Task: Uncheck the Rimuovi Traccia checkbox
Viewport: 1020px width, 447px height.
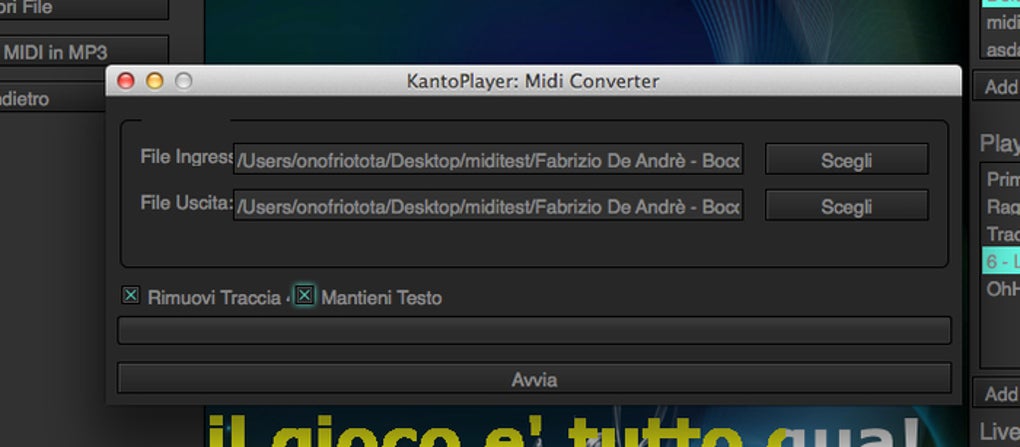Action: click(131, 295)
